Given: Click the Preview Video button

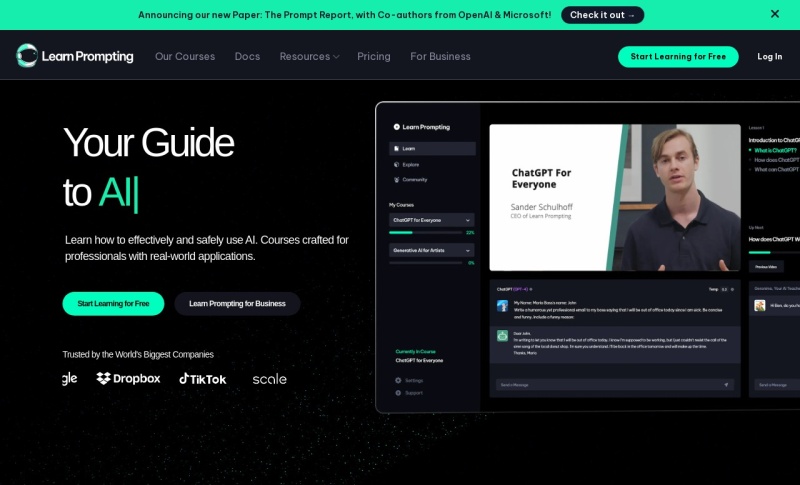Looking at the screenshot, I should pyautogui.click(x=766, y=267).
